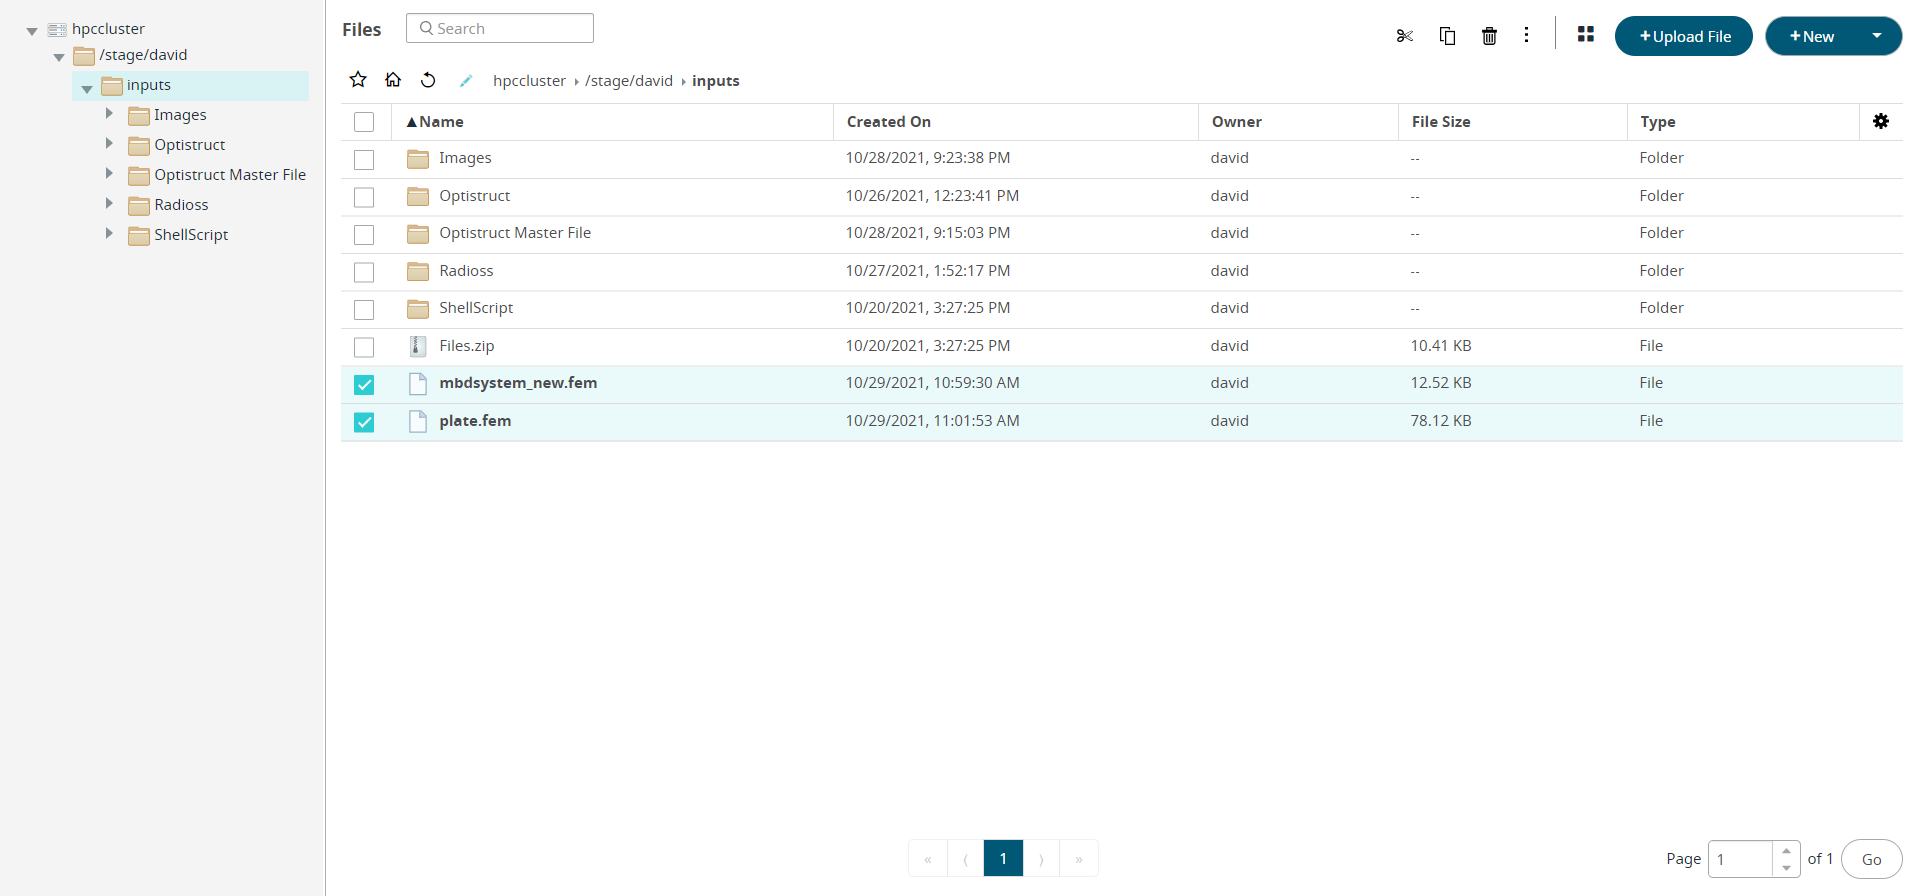Refresh the file listing
Image resolution: width=1915 pixels, height=896 pixels.
click(428, 80)
